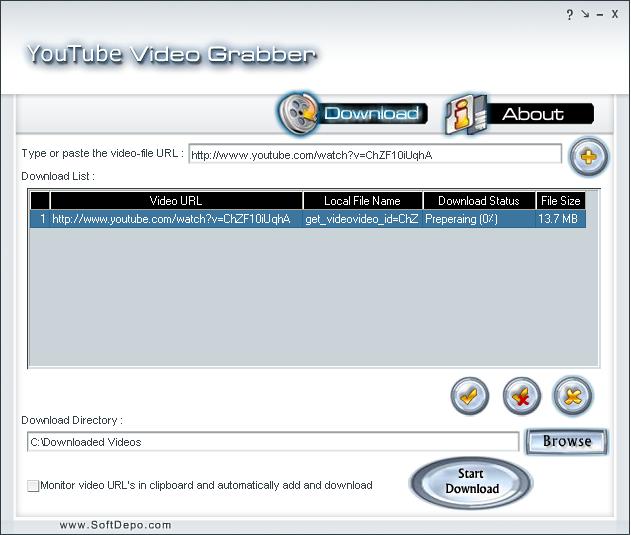Click the Local File Name column header

[x=362, y=200]
